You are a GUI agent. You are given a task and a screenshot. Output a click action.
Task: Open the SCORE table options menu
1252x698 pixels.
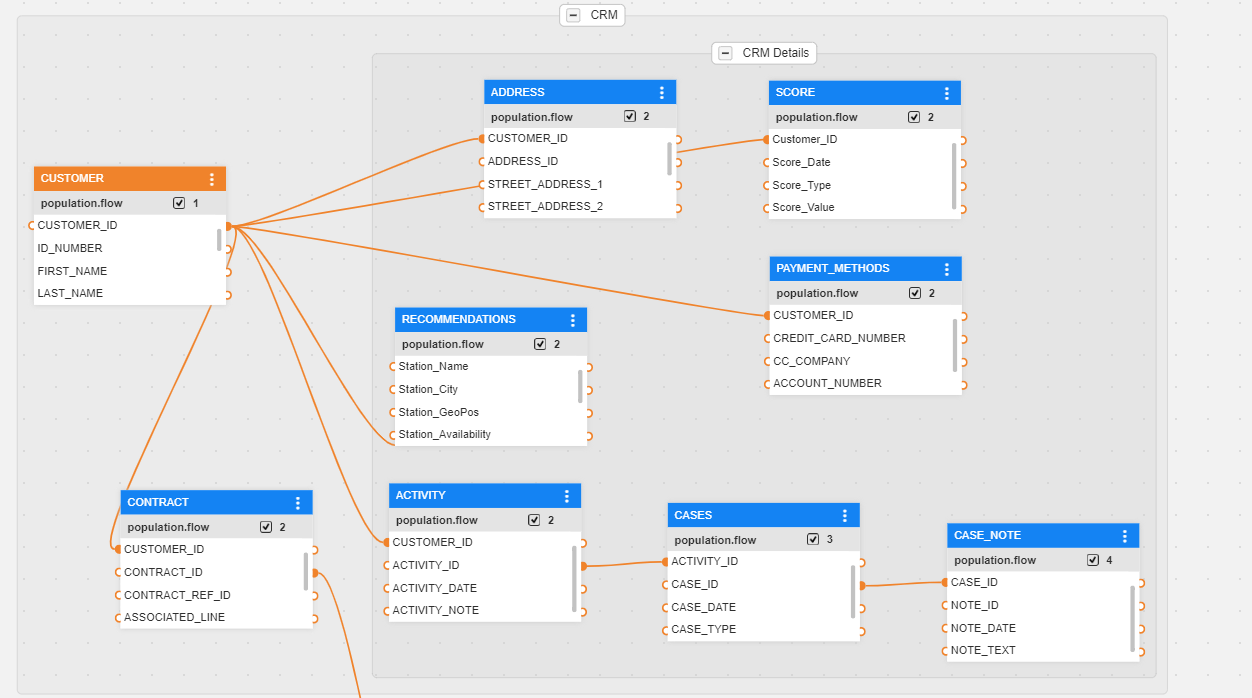click(947, 93)
